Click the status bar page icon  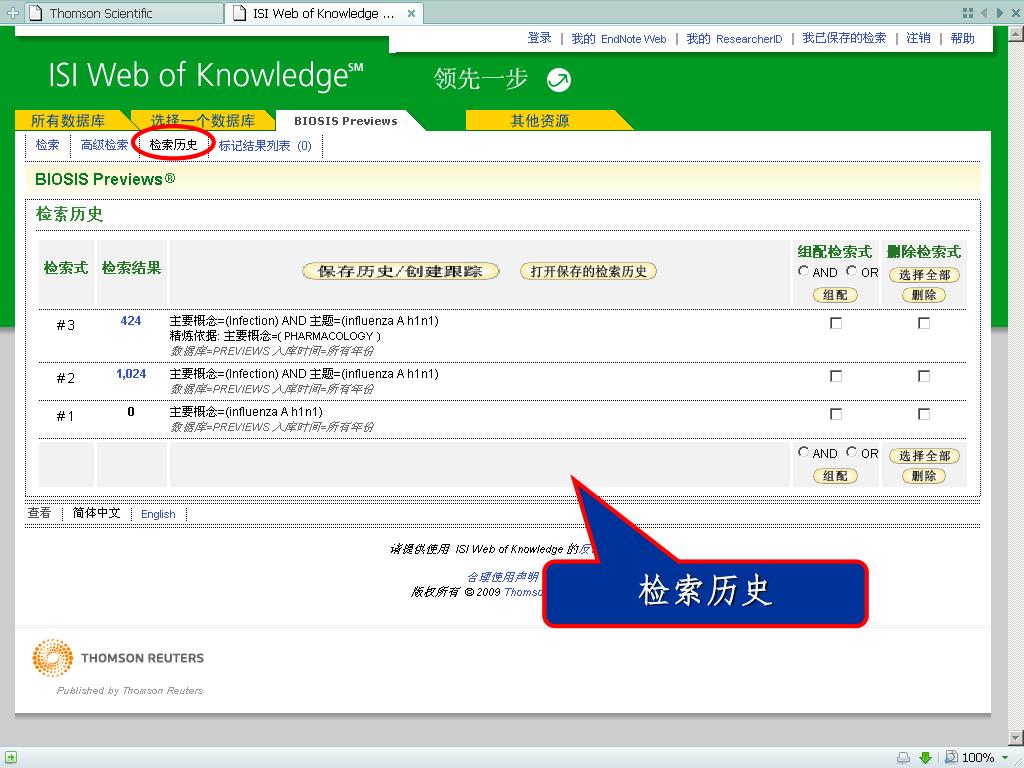coord(12,758)
